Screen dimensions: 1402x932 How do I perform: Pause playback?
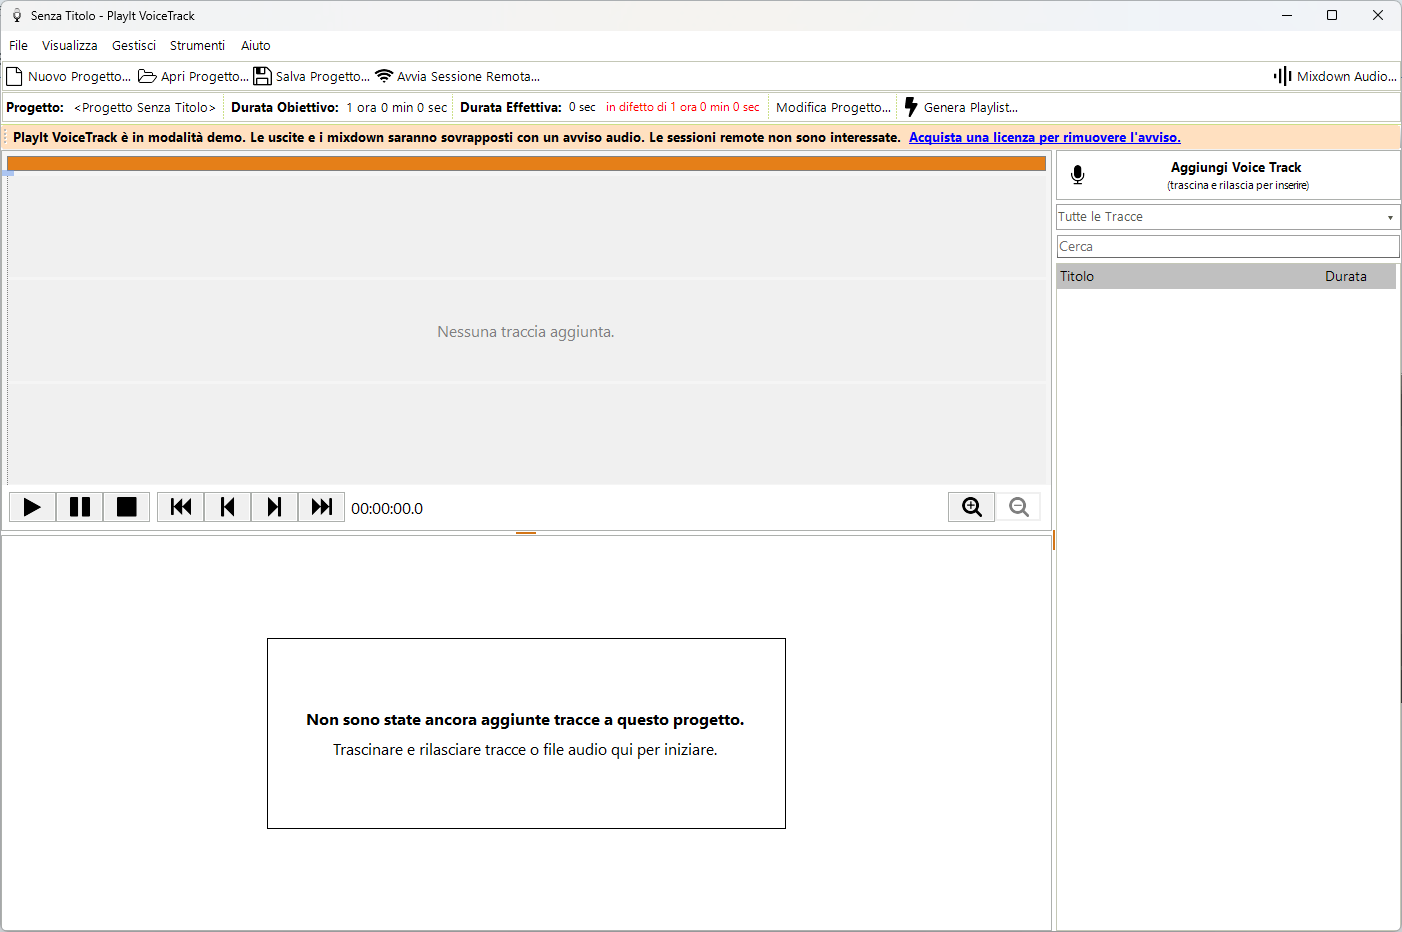pyautogui.click(x=79, y=507)
